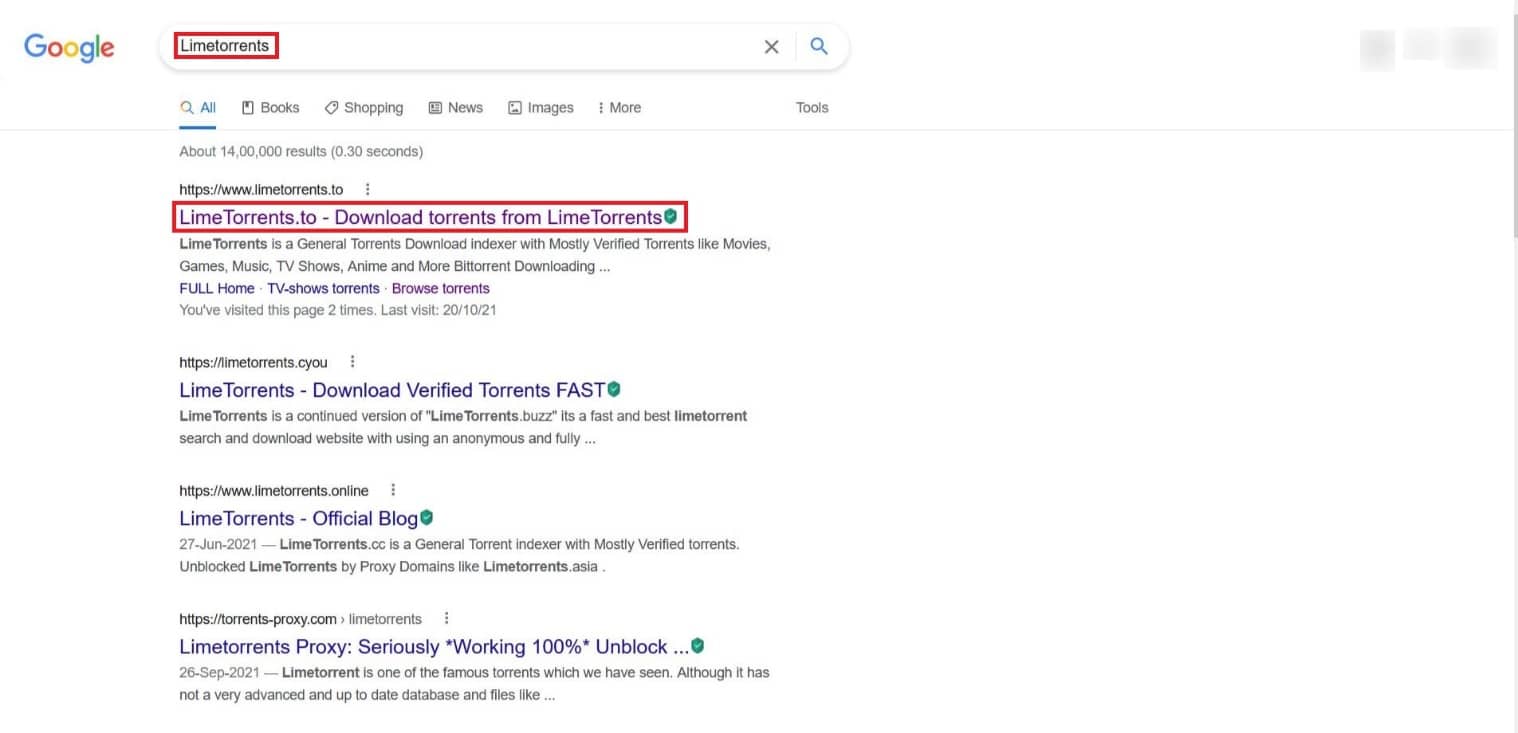
Task: Open LimeTorrents.to - Download torrents result
Action: pos(420,217)
